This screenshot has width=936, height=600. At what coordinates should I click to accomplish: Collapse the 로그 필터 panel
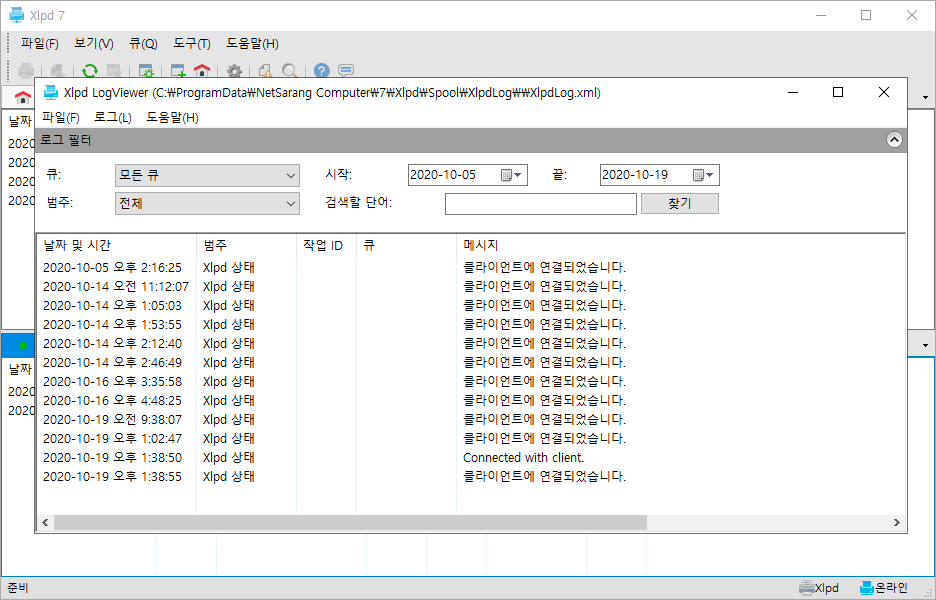coord(894,140)
